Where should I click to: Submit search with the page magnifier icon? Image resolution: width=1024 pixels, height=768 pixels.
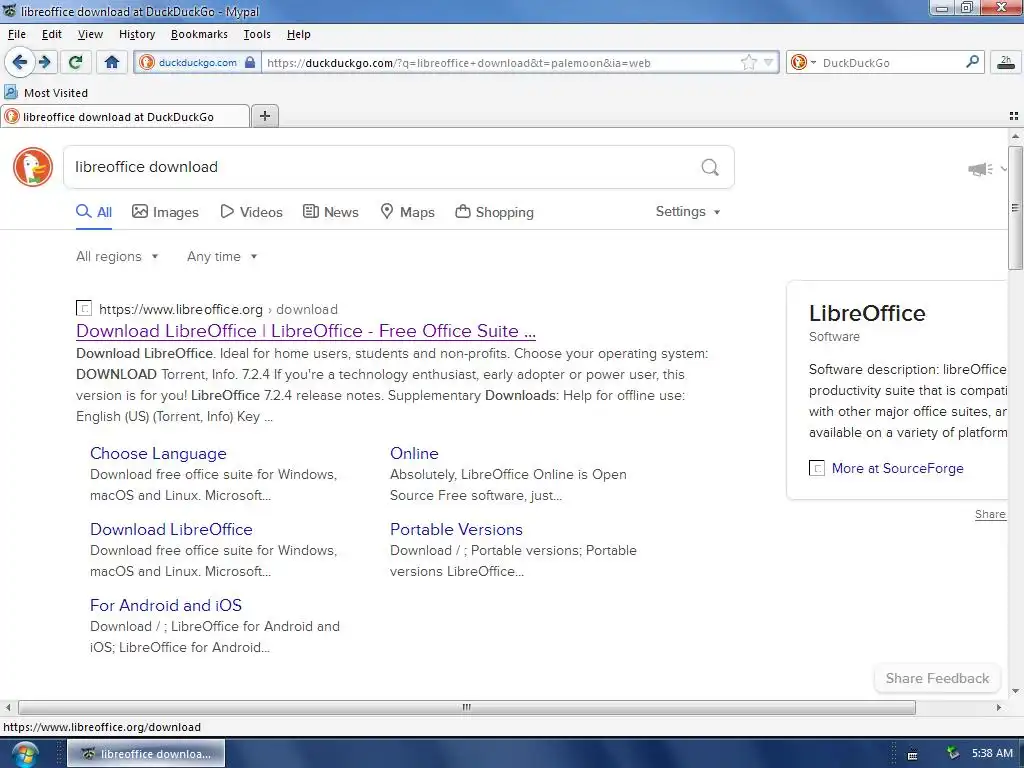pos(710,168)
